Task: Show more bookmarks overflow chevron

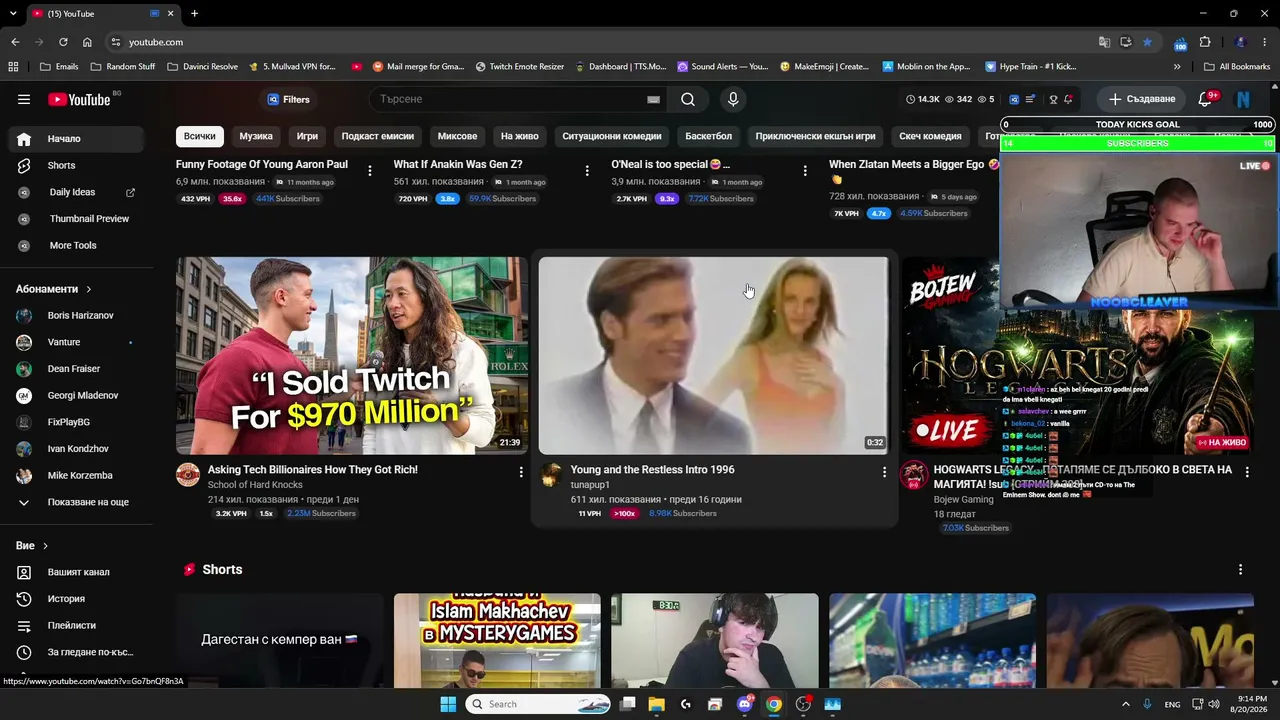Action: pos(1177,67)
